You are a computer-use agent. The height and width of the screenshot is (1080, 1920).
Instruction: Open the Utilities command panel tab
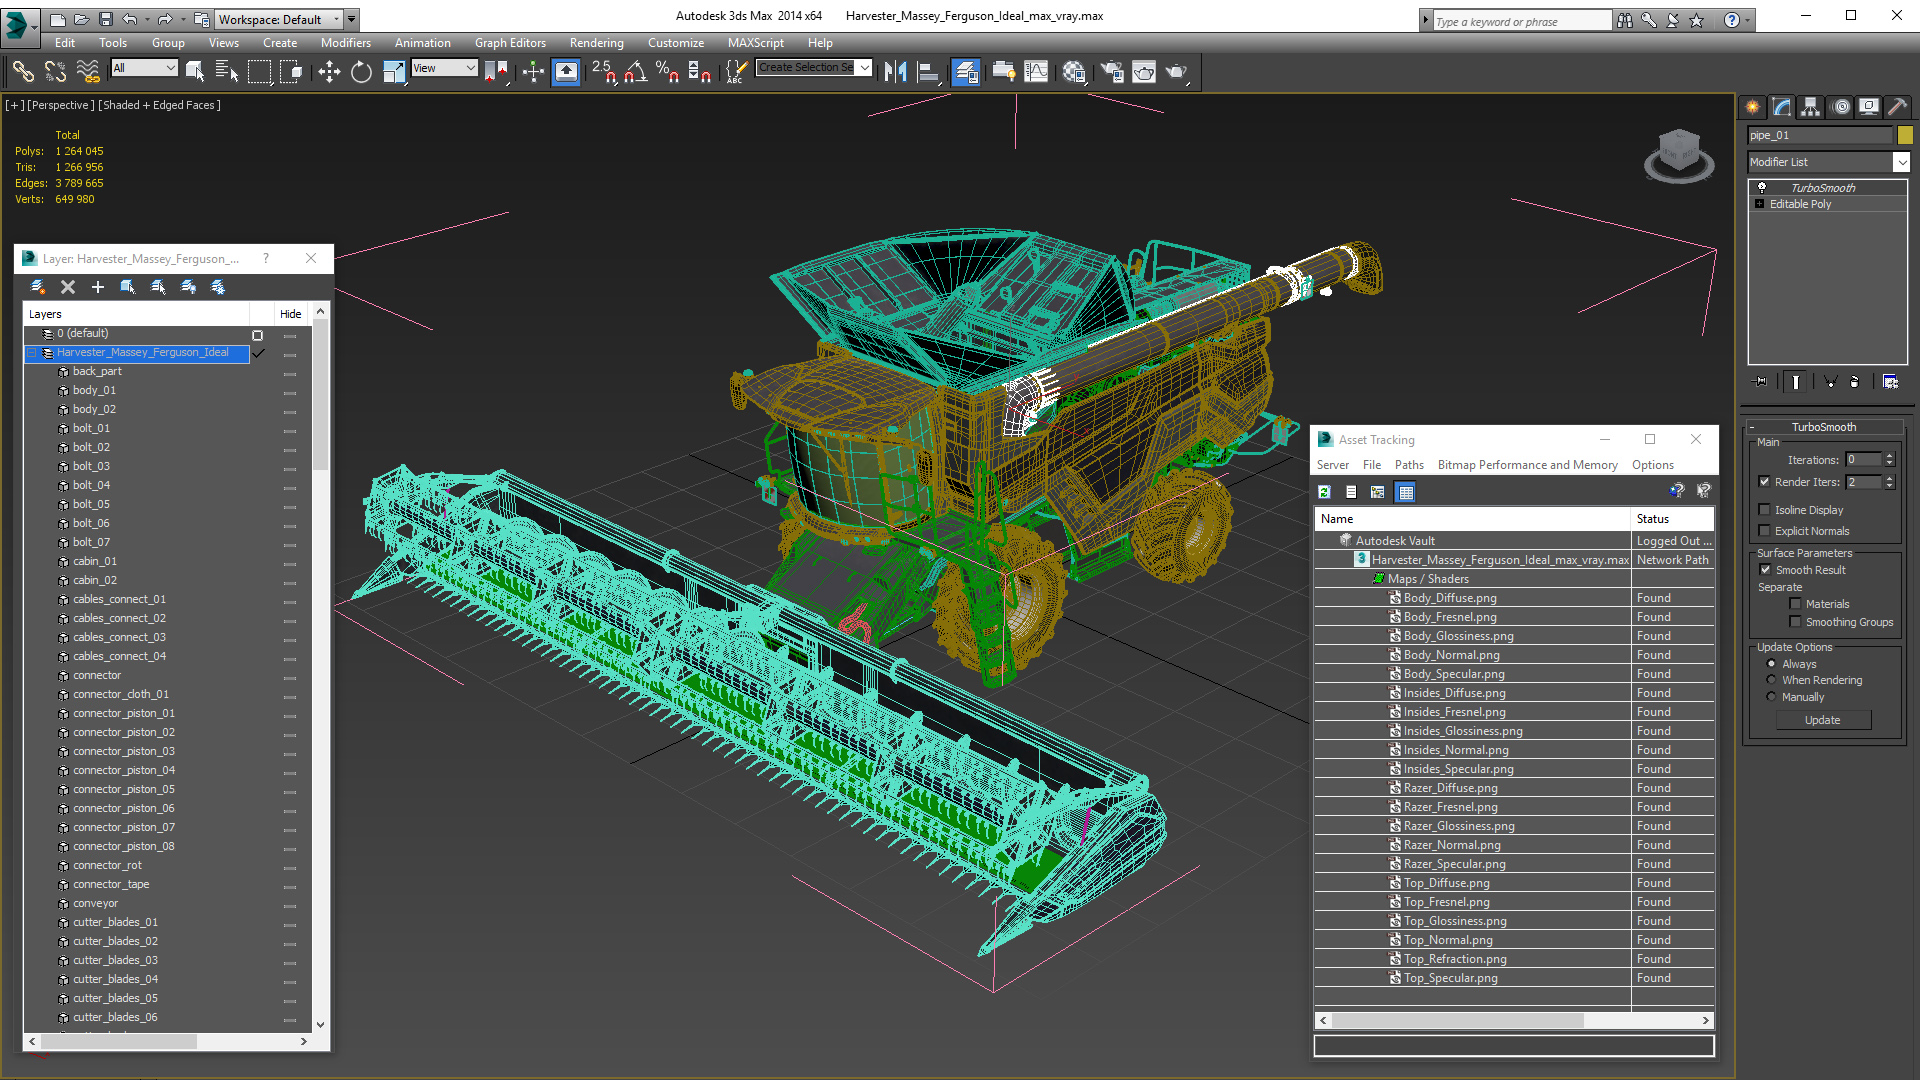[x=1897, y=107]
